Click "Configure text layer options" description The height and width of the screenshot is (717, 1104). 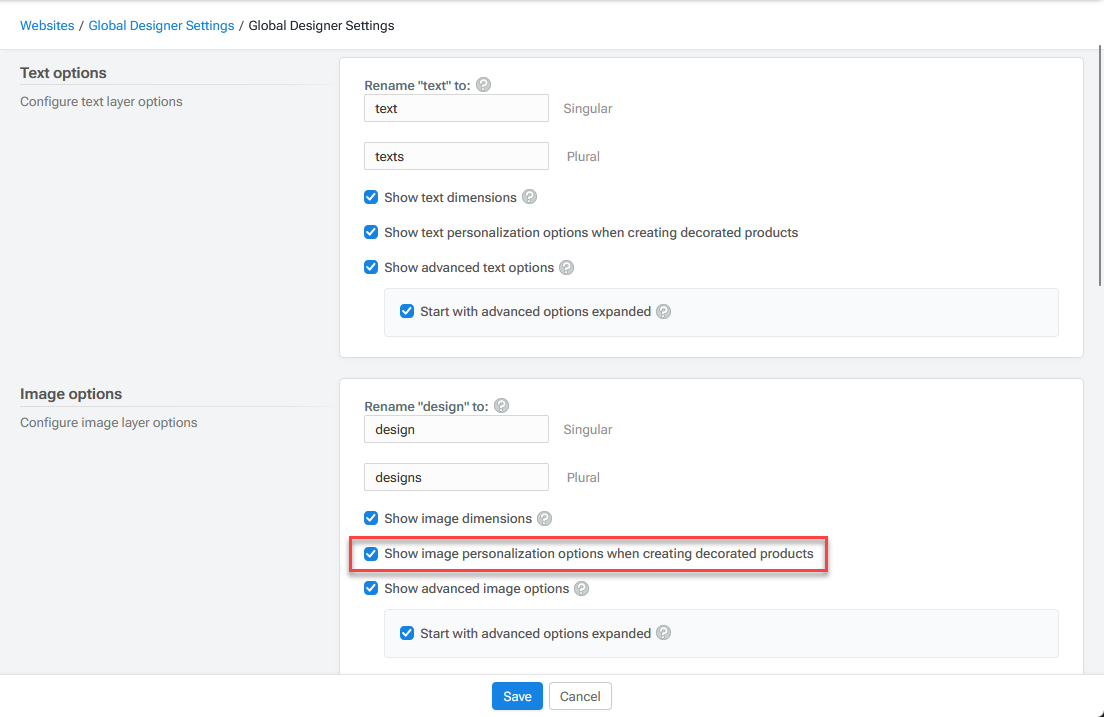pos(101,101)
